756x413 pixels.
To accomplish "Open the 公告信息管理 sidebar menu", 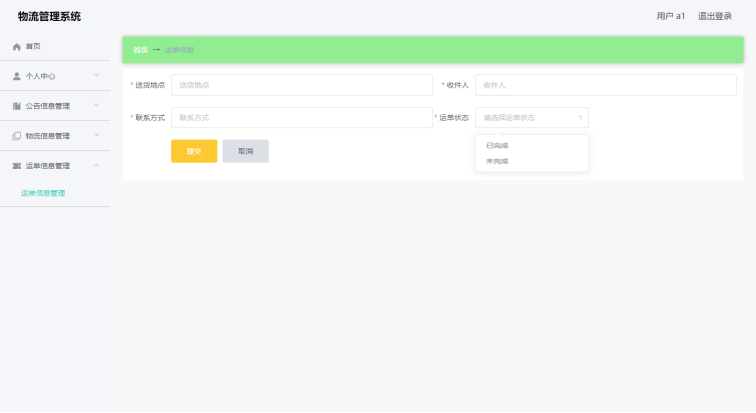I will [x=55, y=106].
